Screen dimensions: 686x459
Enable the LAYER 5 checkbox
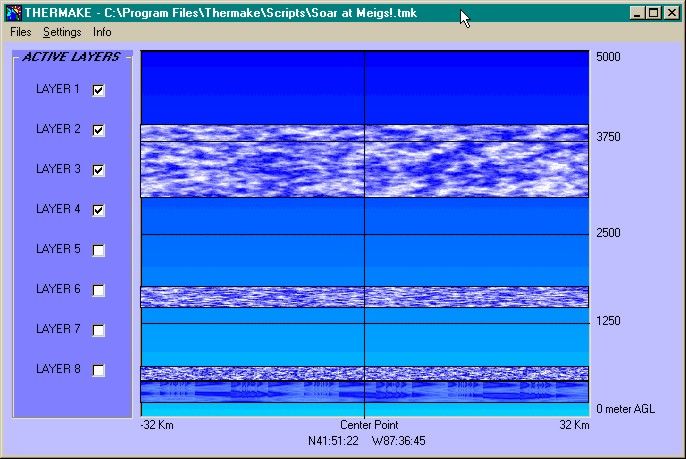click(x=98, y=250)
